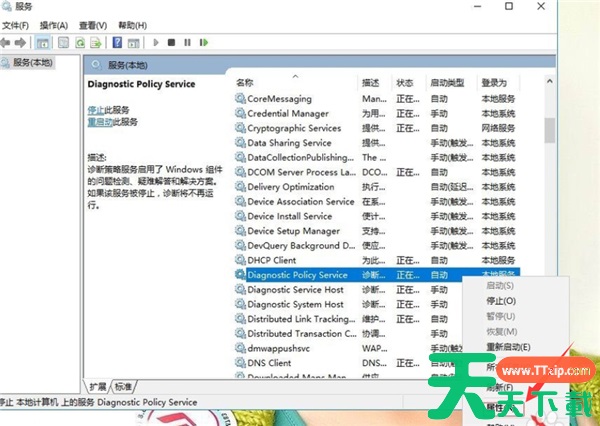The image size is (600, 426).
Task: Click the Forward arrow in the toolbar
Action: [x=22, y=43]
